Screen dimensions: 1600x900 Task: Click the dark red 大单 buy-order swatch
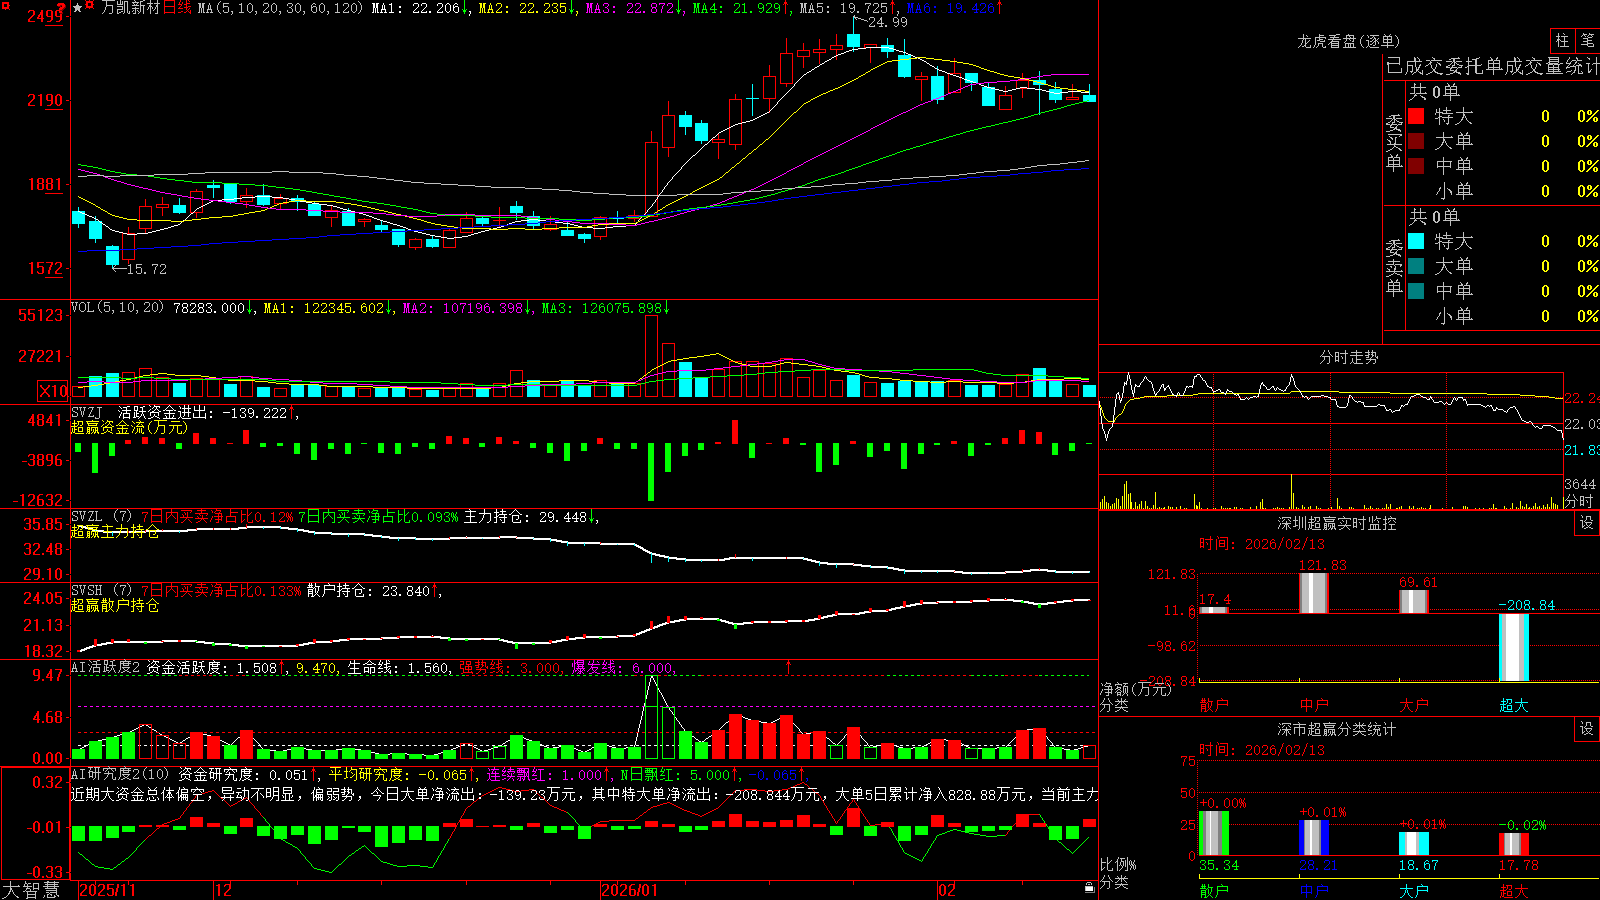(x=1416, y=141)
